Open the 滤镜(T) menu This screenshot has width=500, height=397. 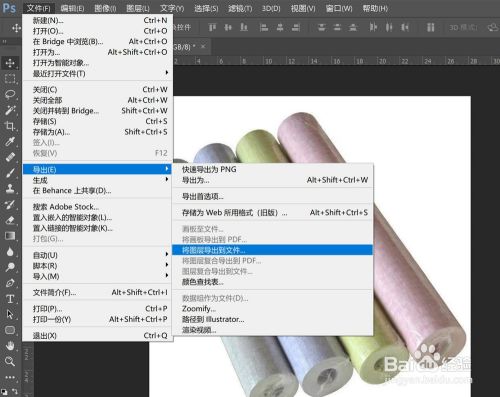240,8
